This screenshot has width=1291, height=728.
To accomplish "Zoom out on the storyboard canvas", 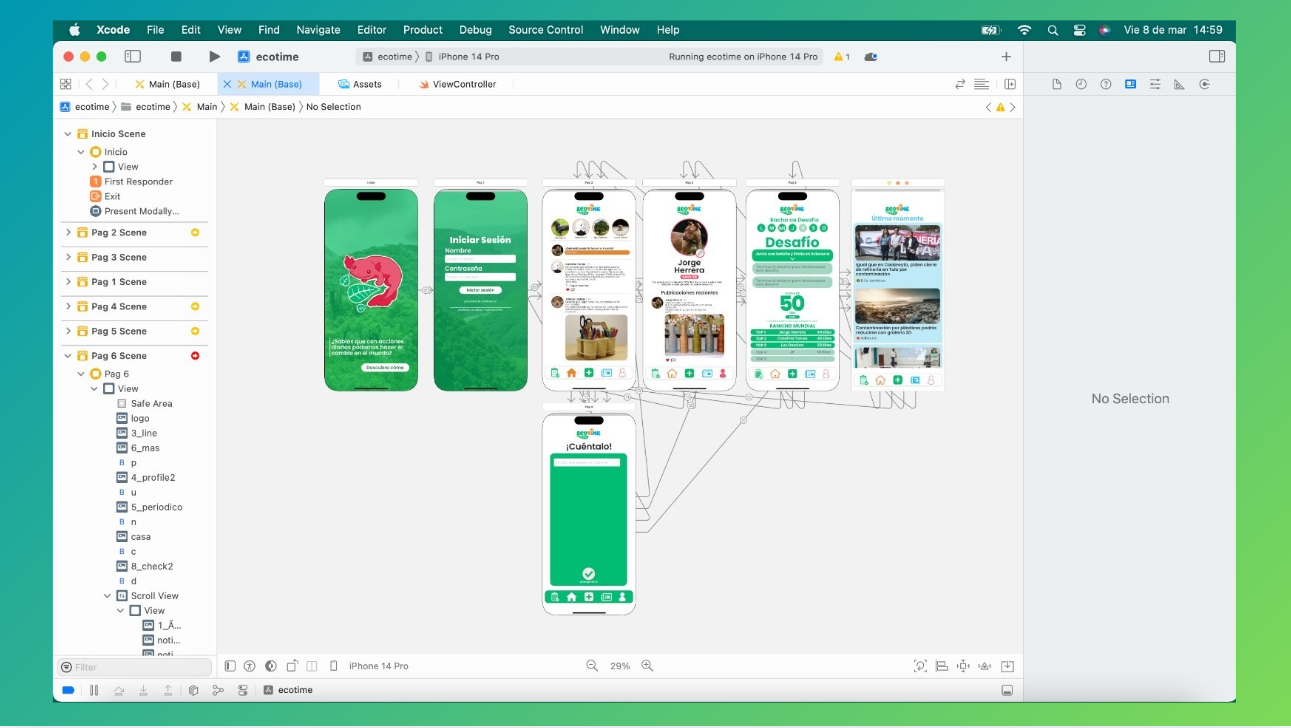I will tap(592, 666).
